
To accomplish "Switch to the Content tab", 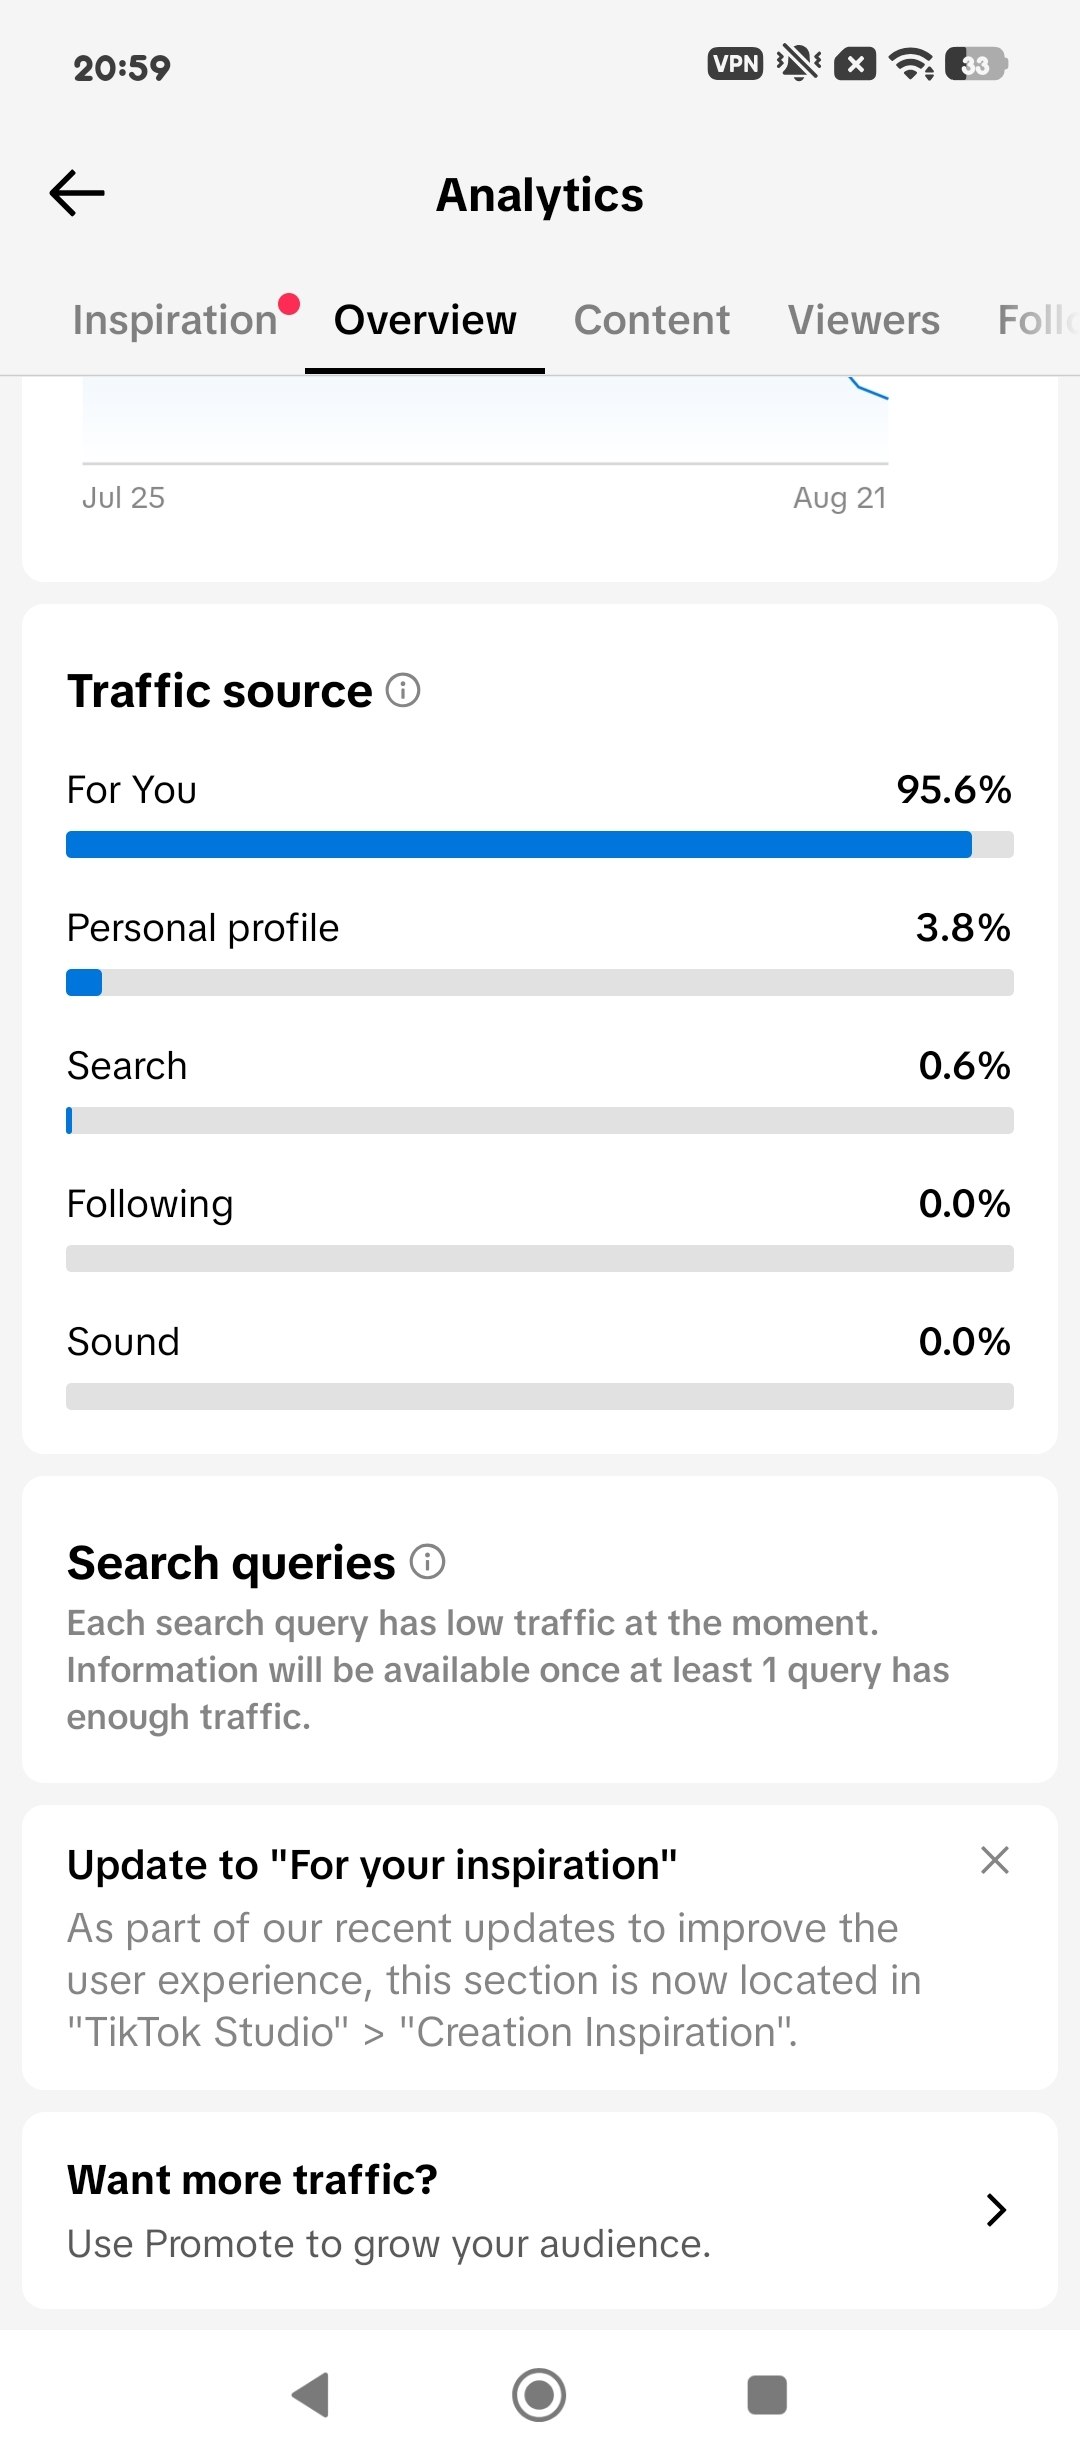I will 652,320.
